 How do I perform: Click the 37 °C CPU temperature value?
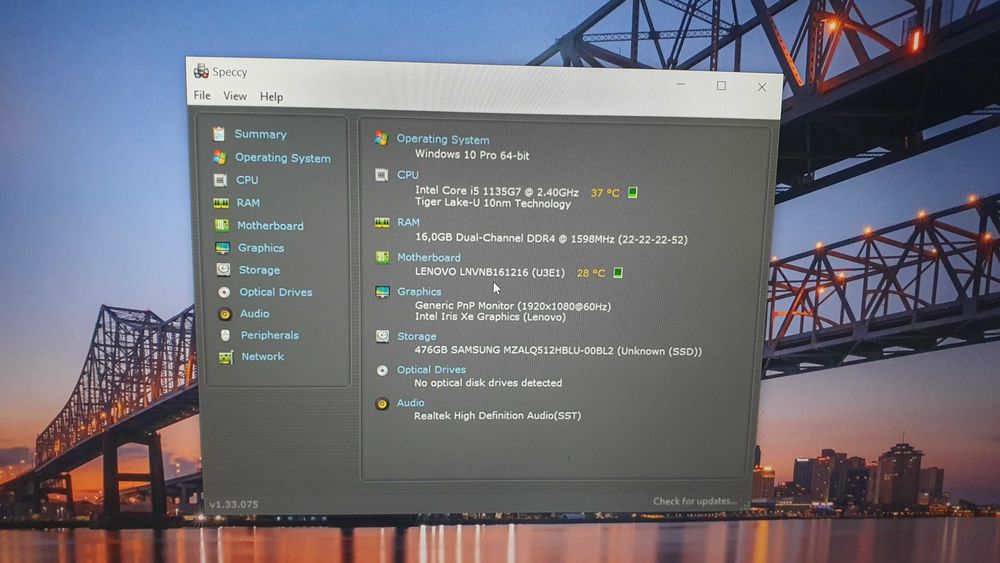[x=605, y=193]
